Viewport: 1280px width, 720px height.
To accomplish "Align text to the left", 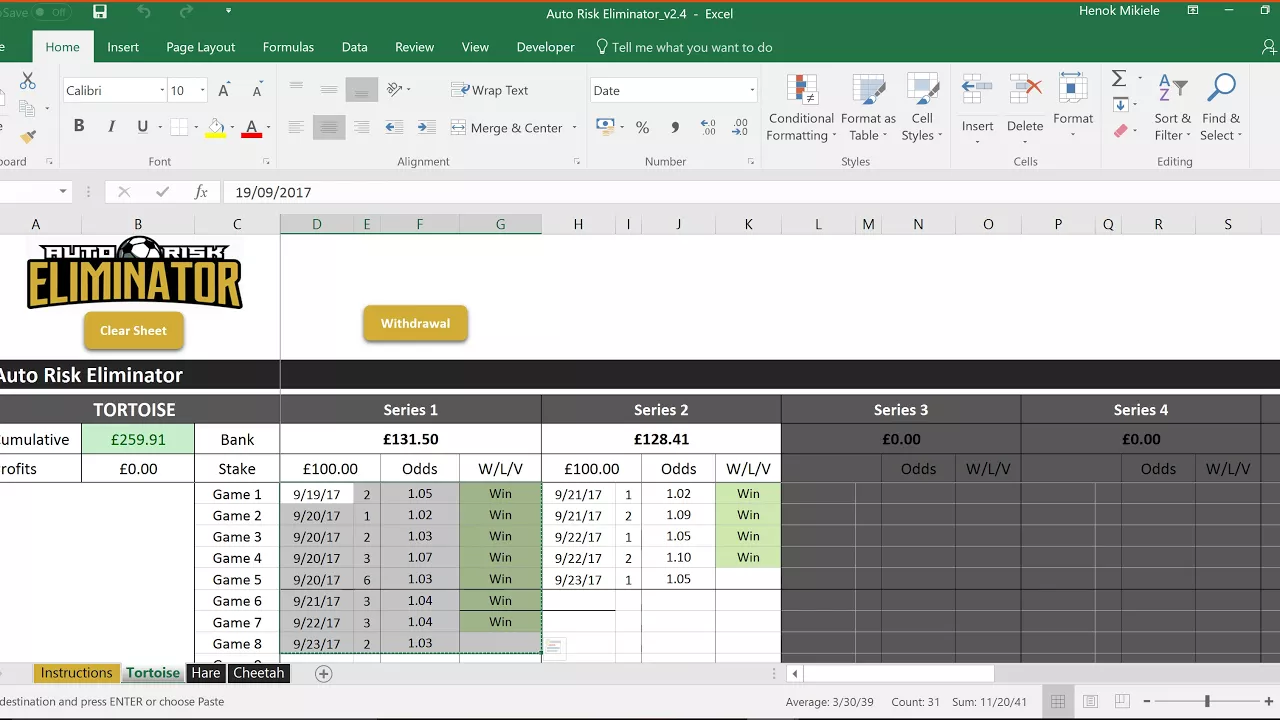I will 296,127.
